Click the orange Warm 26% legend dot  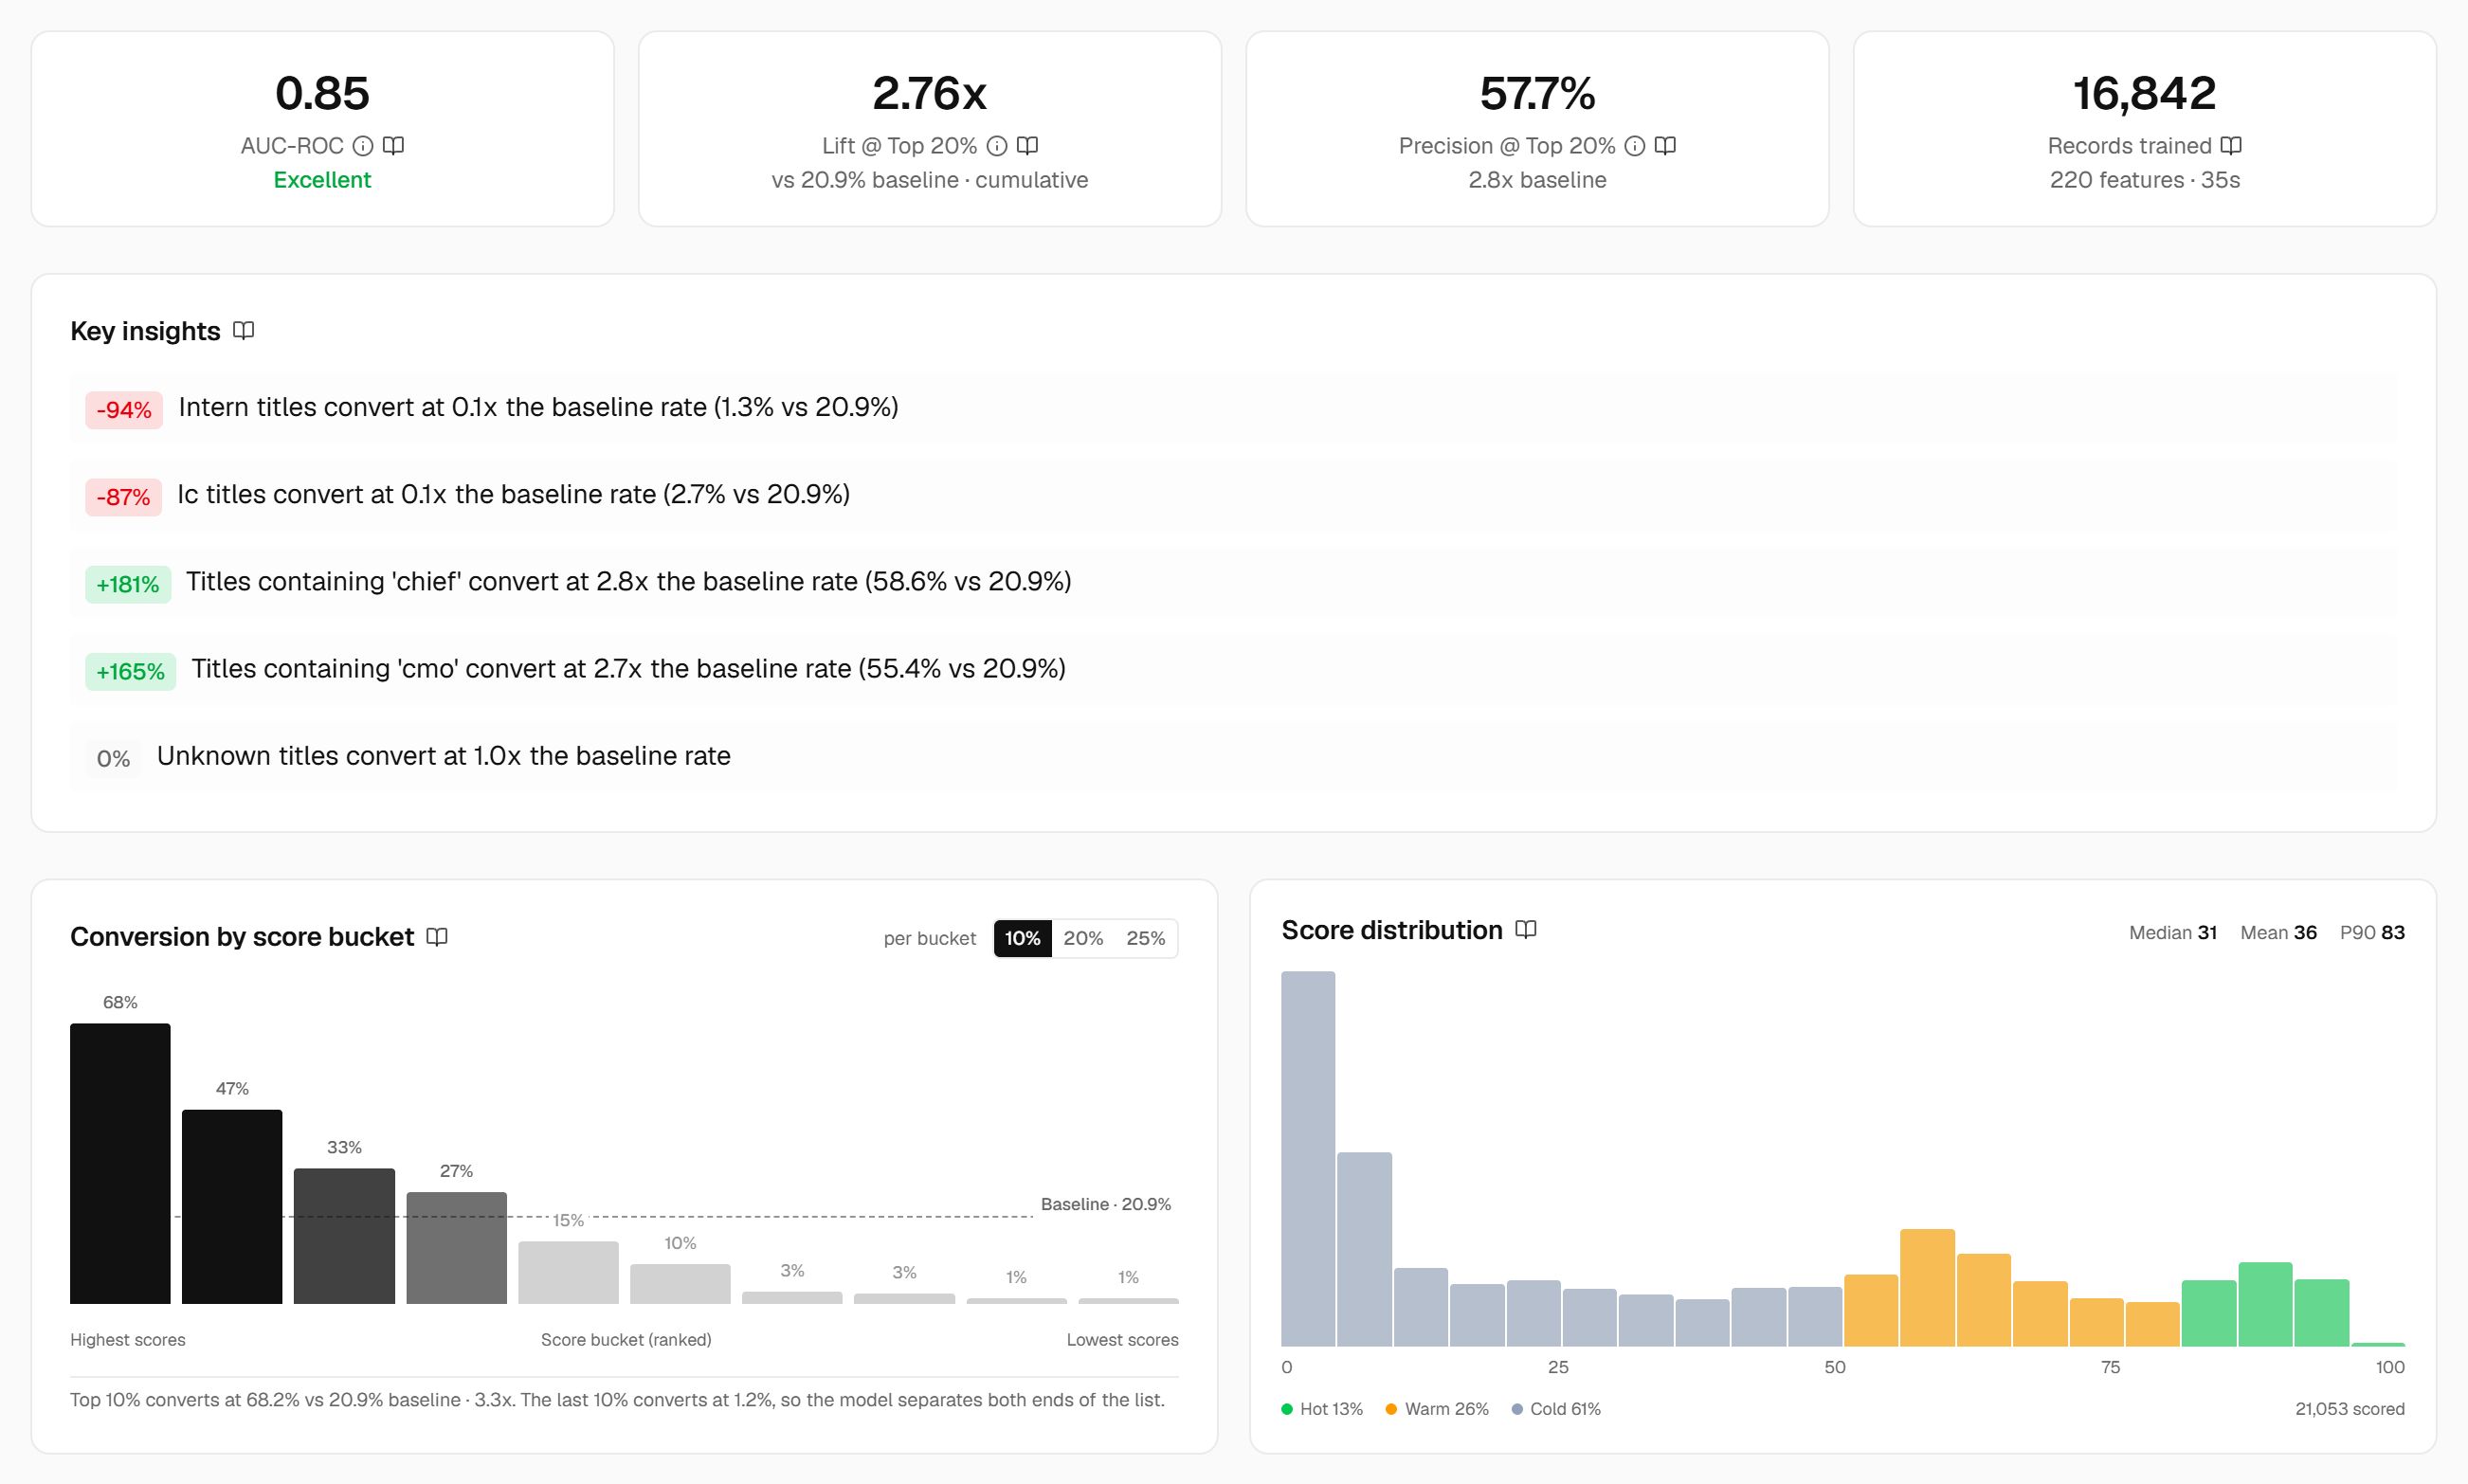(x=1391, y=1409)
